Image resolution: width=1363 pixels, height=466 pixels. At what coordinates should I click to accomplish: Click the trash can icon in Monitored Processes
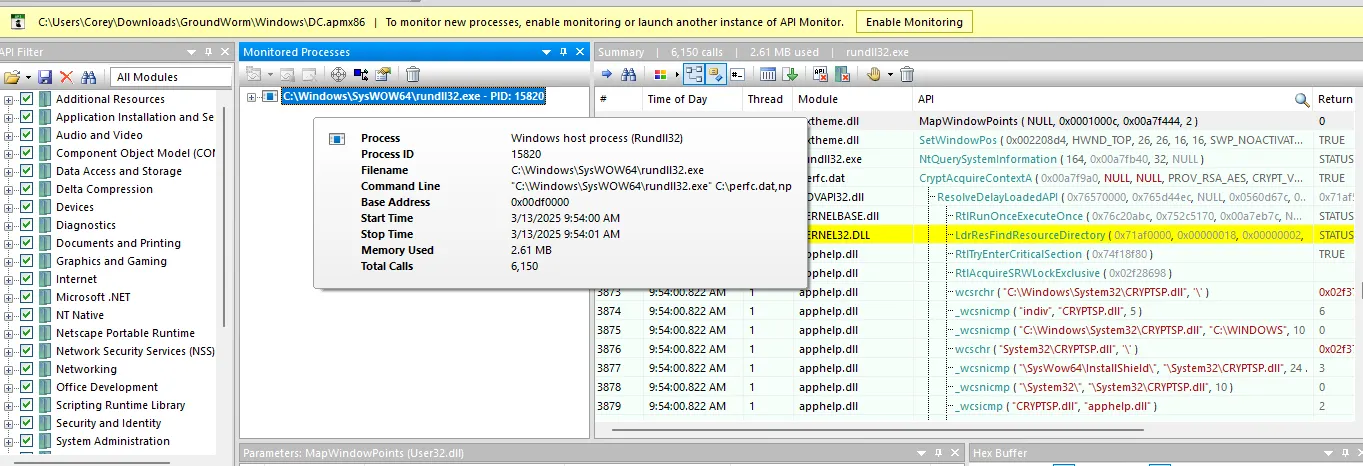click(x=413, y=74)
